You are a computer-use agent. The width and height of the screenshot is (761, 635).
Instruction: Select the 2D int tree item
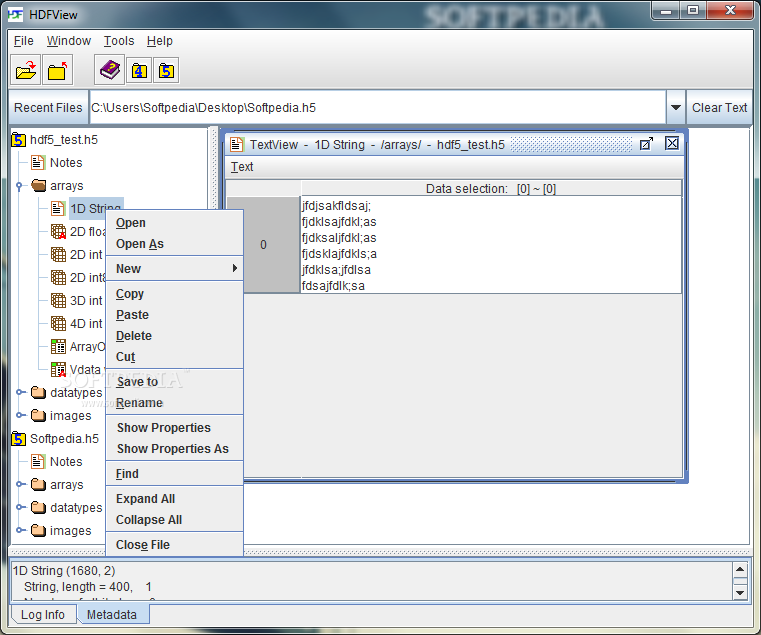click(86, 254)
